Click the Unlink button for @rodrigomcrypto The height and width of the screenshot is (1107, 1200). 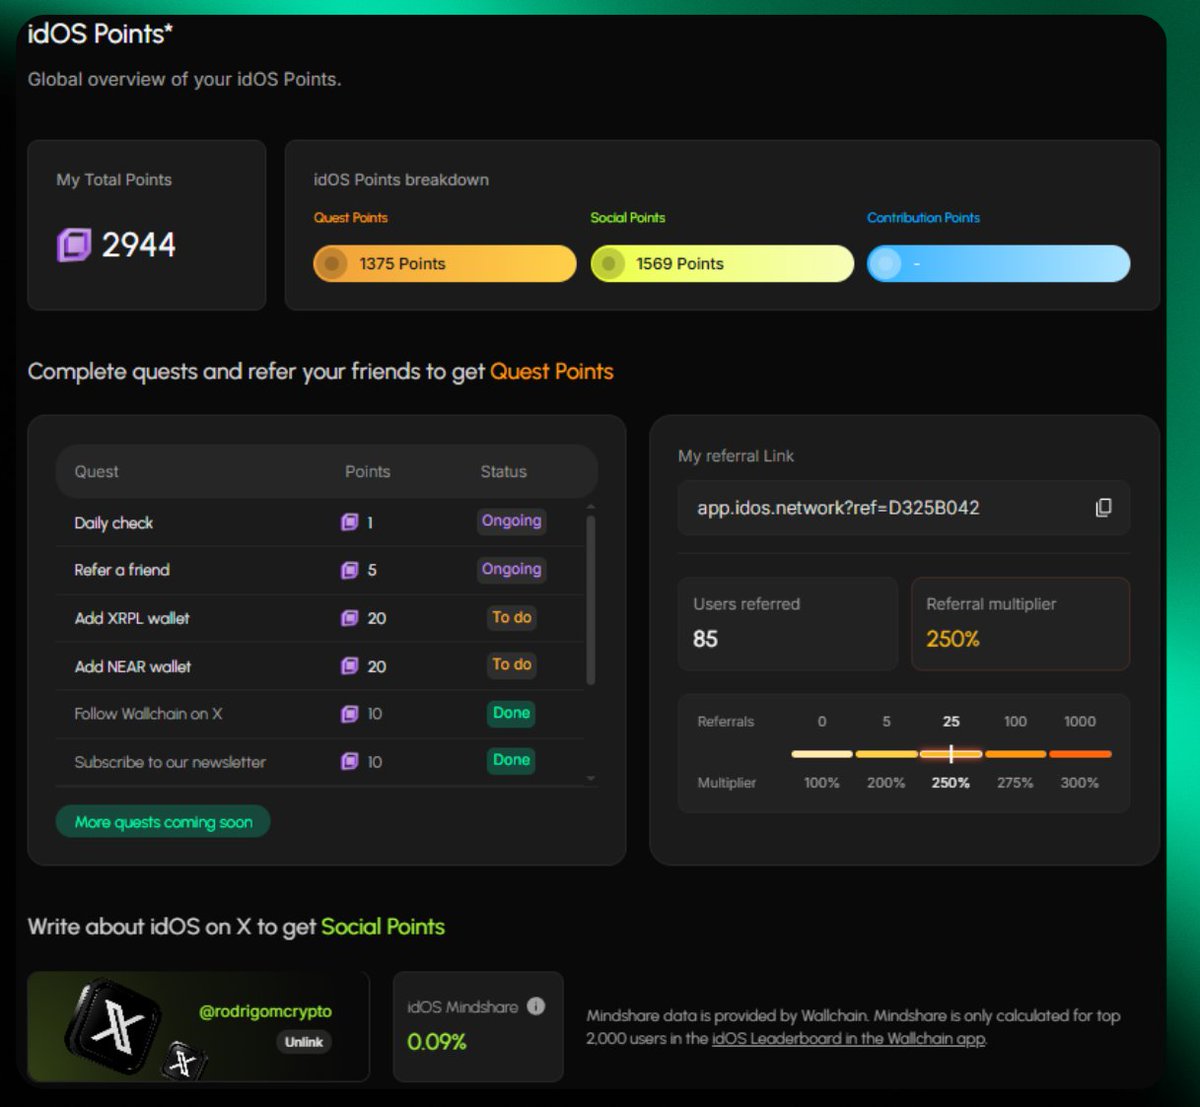click(x=303, y=1042)
